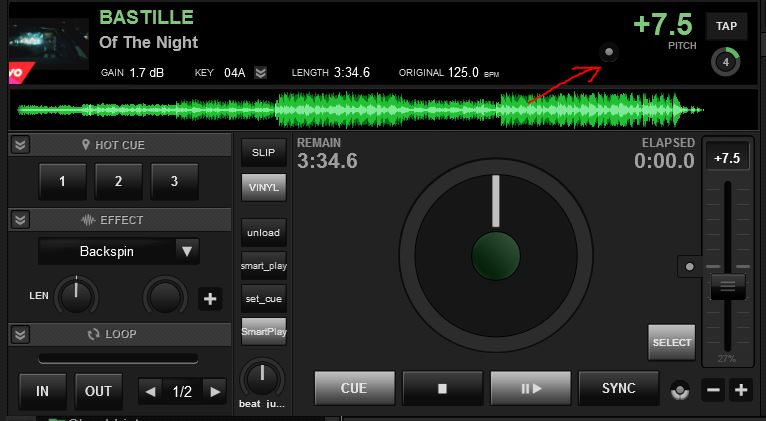Image resolution: width=766 pixels, height=421 pixels.
Task: Click the pitch plus button
Action: coord(740,391)
